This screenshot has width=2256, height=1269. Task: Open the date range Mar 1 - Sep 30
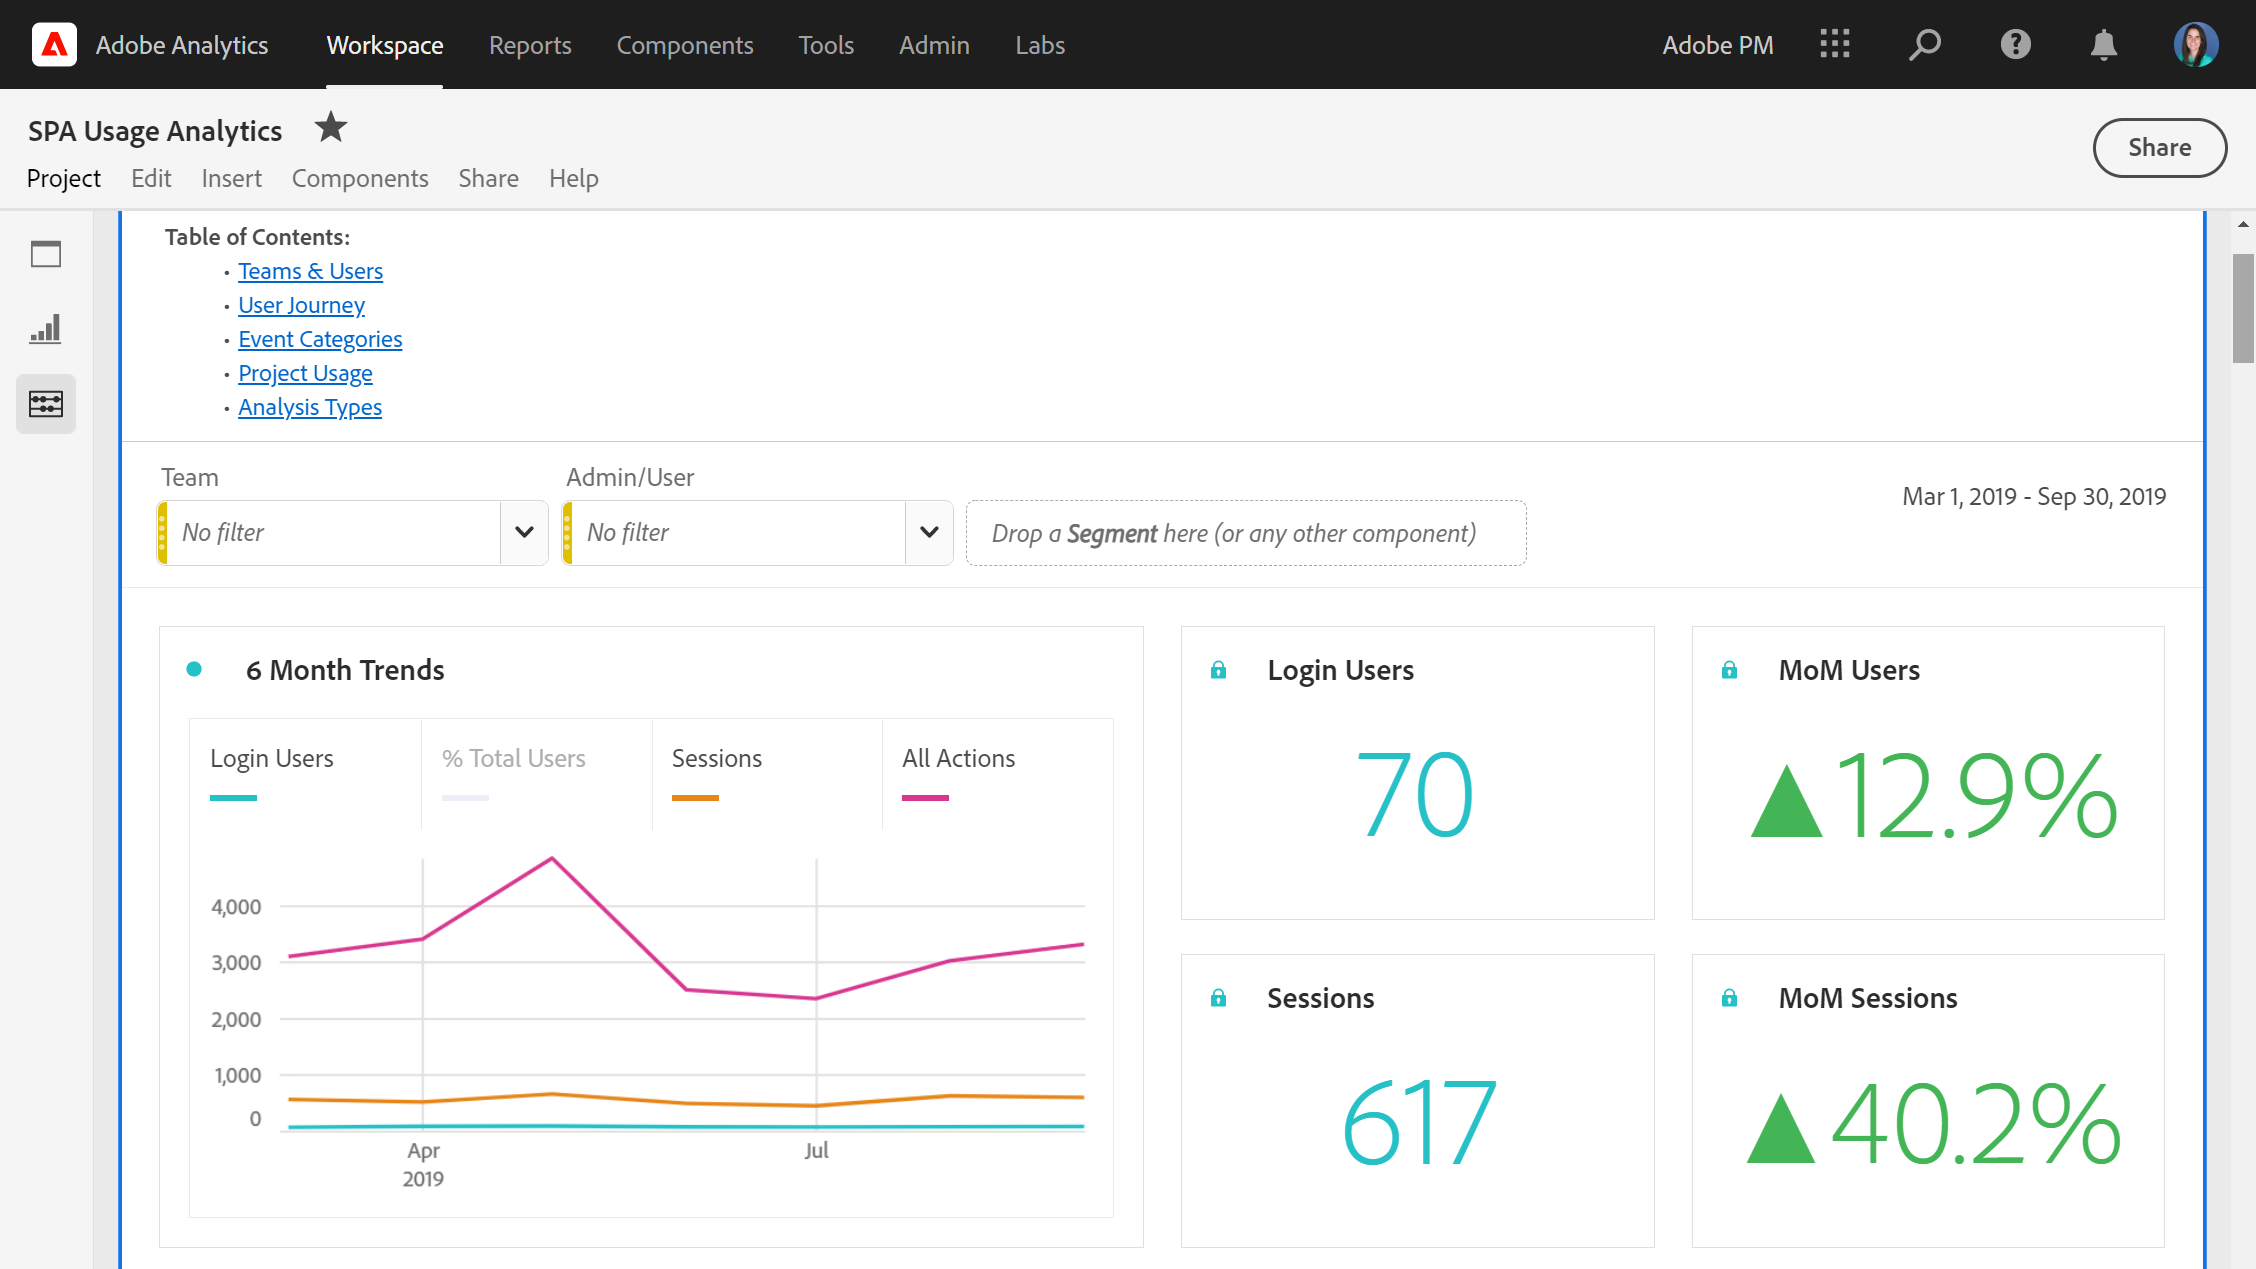[x=2033, y=497]
